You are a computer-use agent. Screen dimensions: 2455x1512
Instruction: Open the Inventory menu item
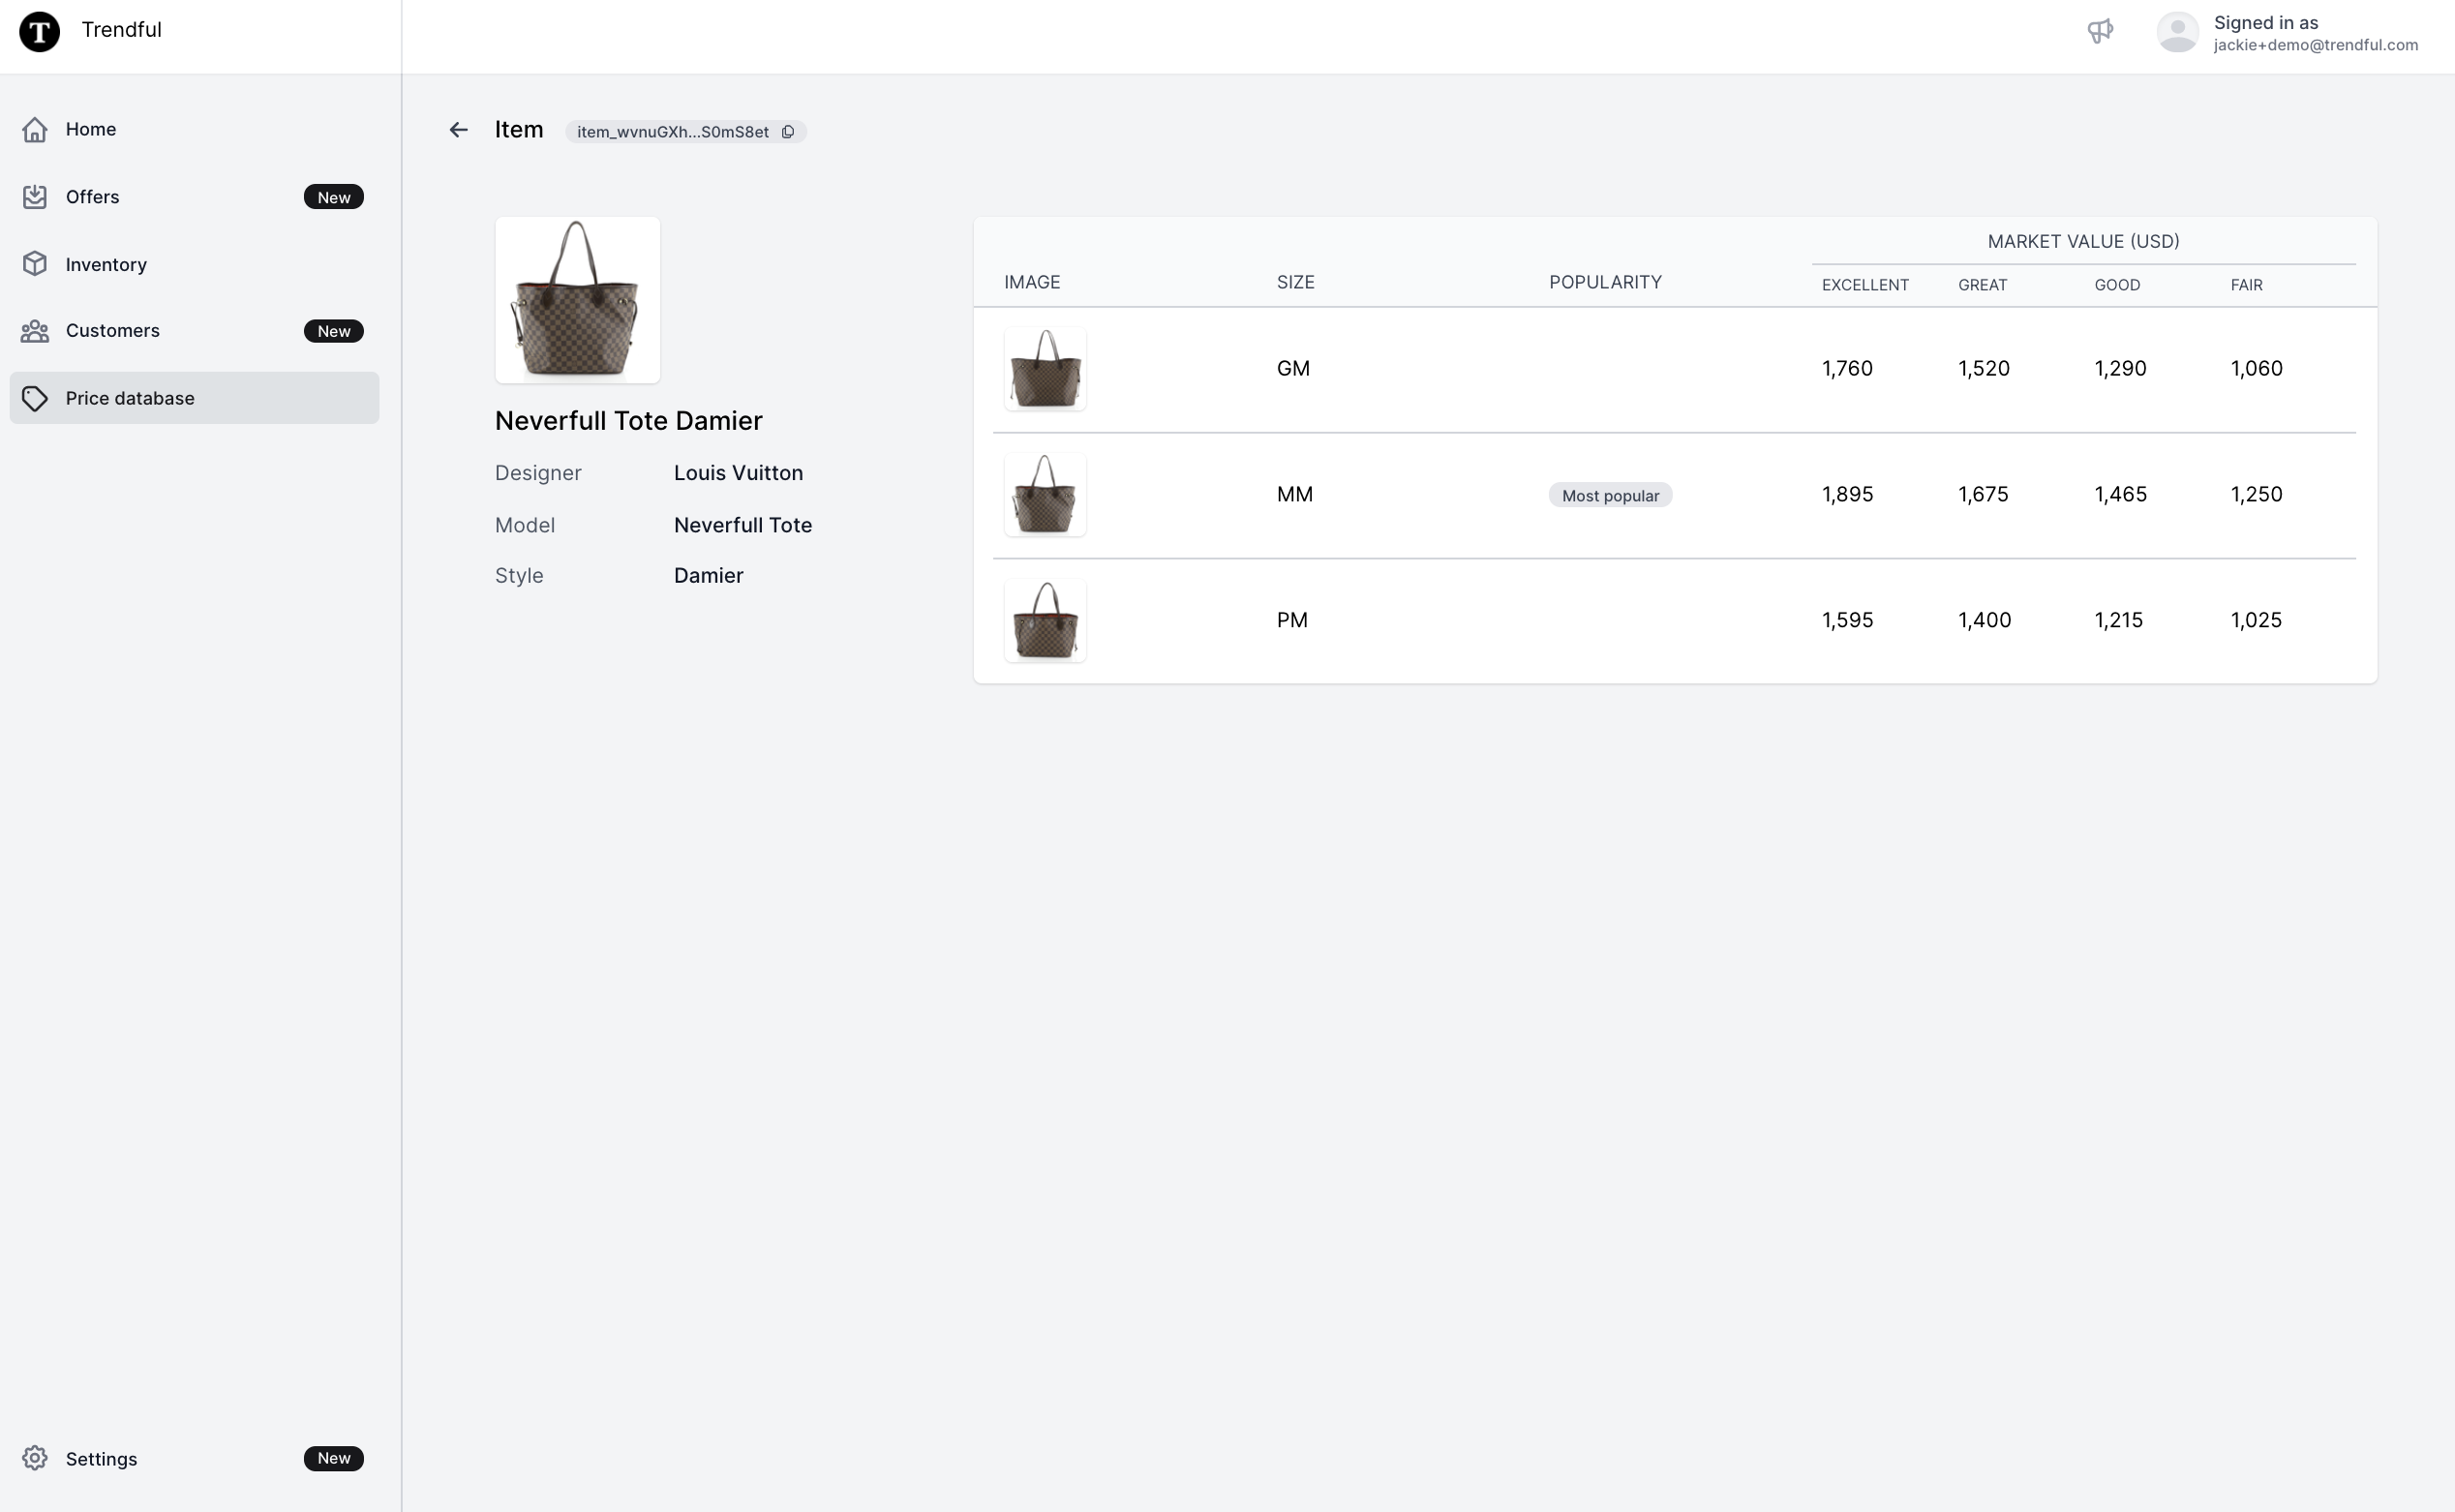coord(194,264)
